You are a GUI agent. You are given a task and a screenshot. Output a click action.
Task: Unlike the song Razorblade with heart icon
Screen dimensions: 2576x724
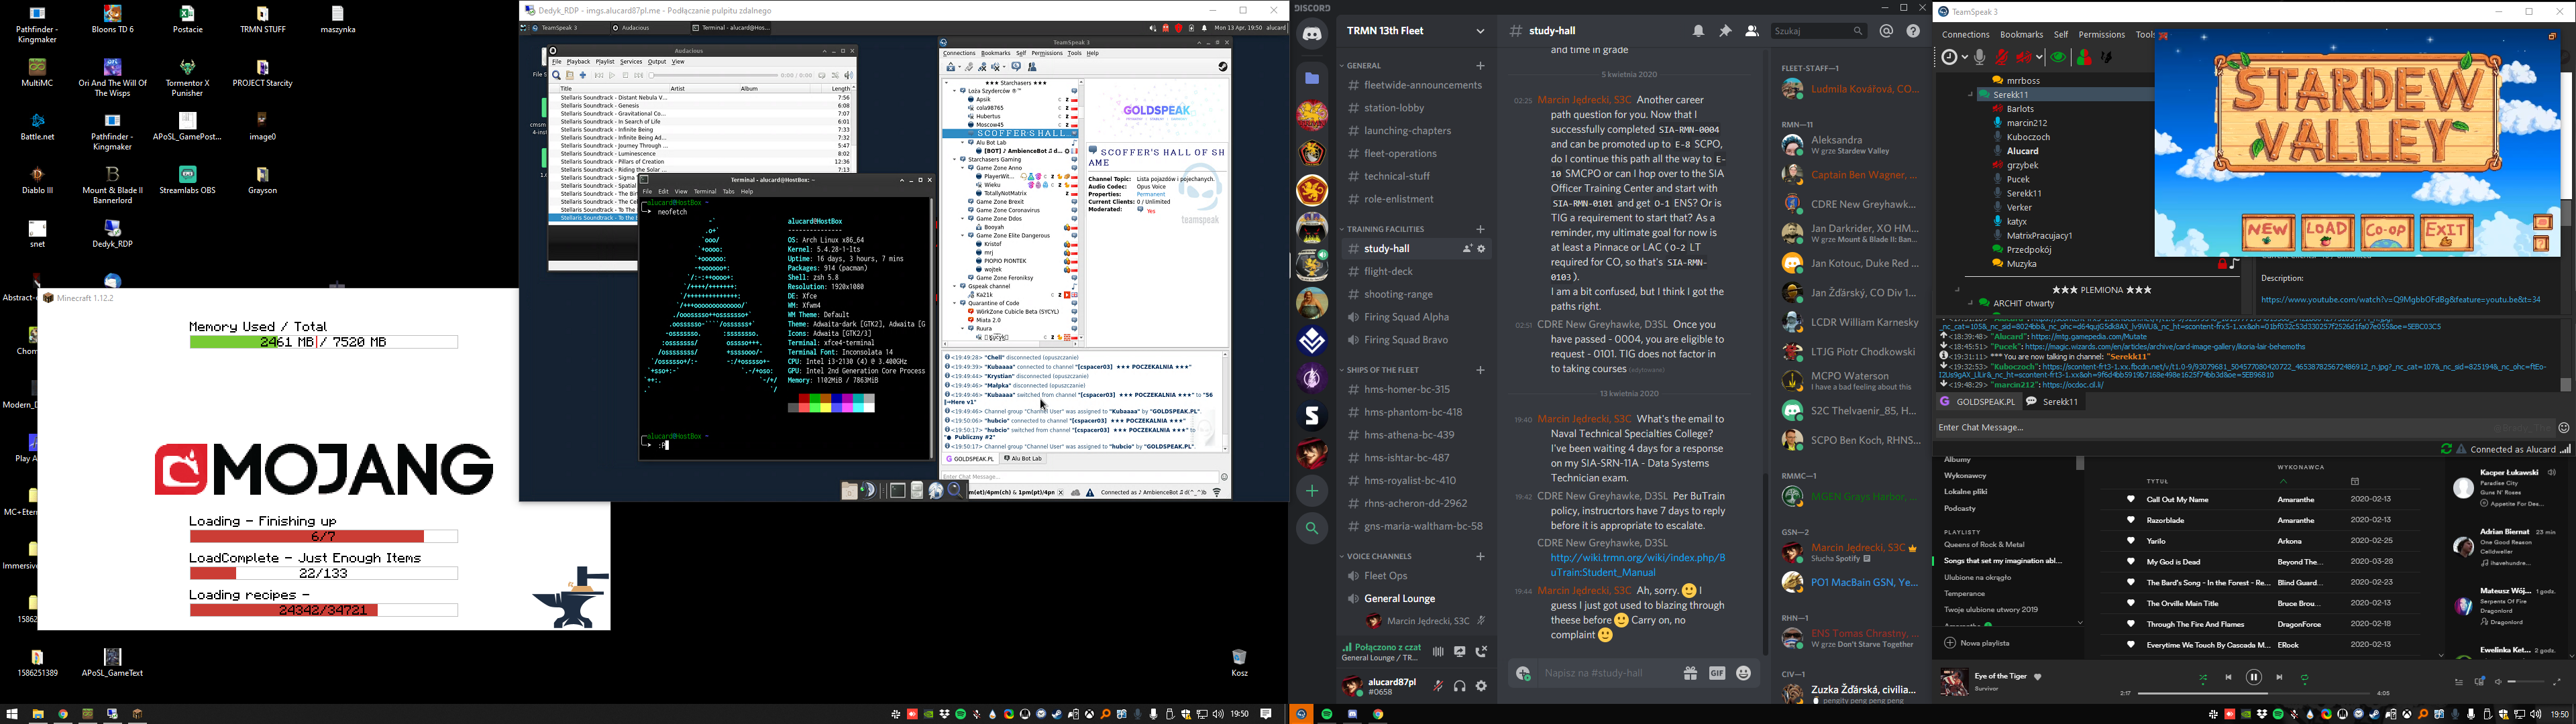(x=2130, y=521)
